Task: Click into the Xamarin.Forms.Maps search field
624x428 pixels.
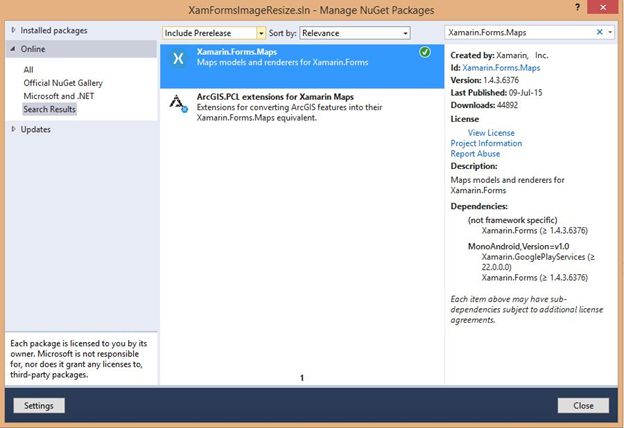Action: 519,32
